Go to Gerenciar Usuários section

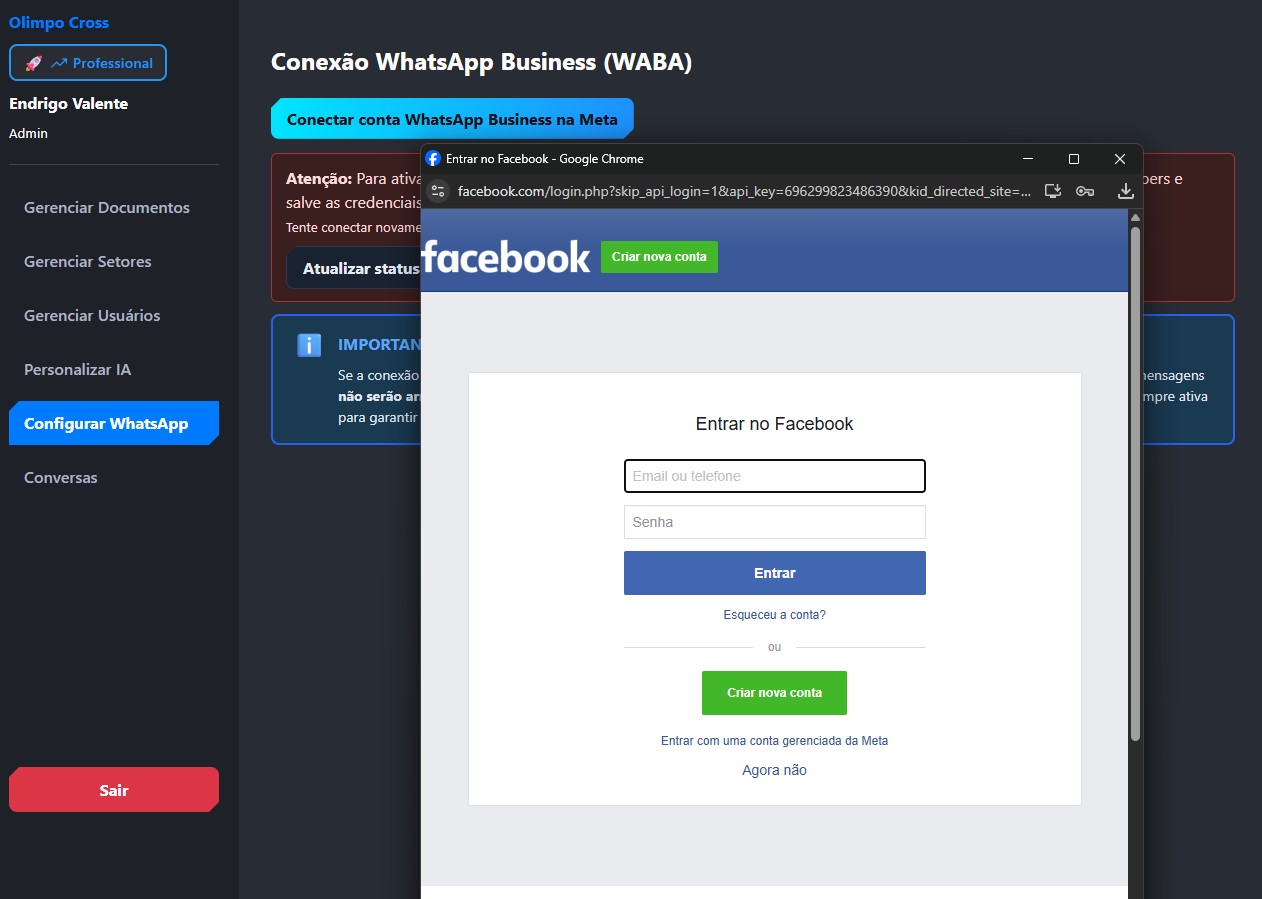click(92, 316)
